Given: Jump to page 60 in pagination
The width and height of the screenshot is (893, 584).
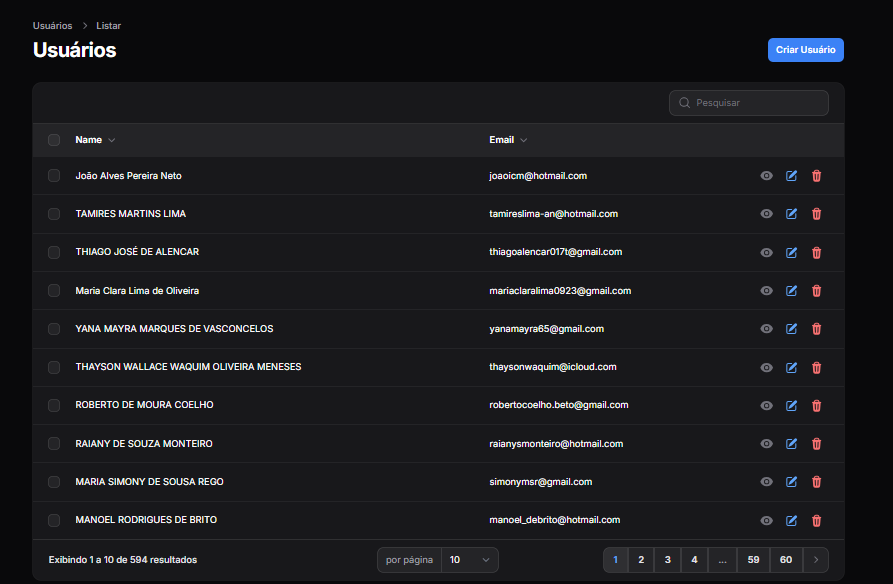Looking at the screenshot, I should [786, 560].
